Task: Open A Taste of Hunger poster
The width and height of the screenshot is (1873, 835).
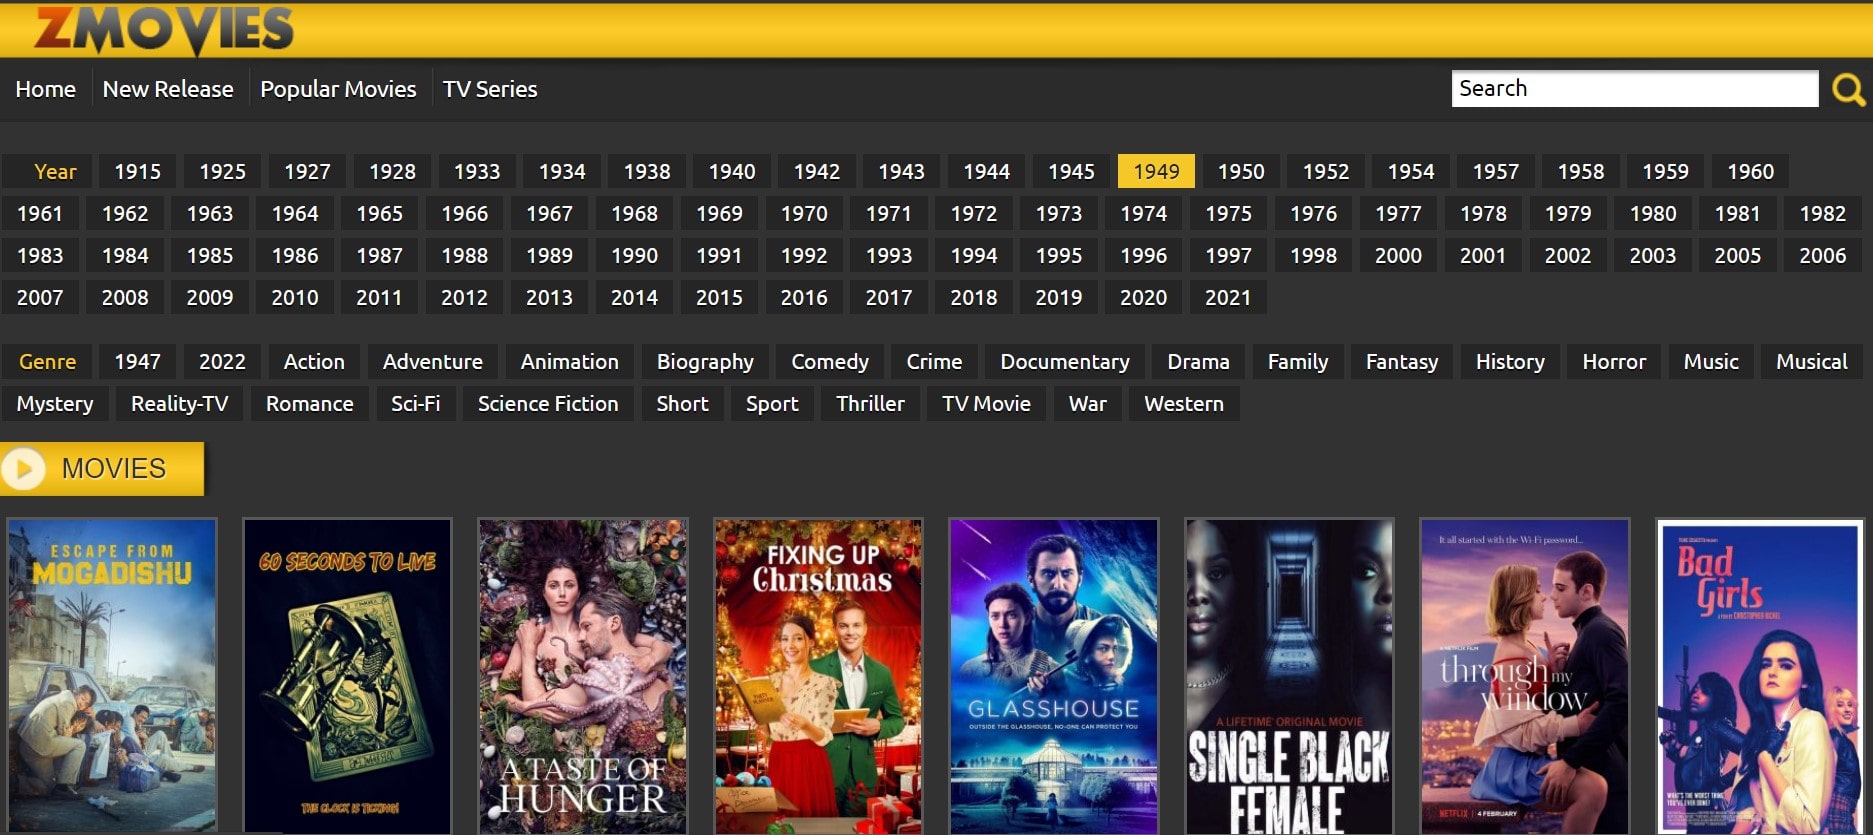Action: (x=583, y=676)
